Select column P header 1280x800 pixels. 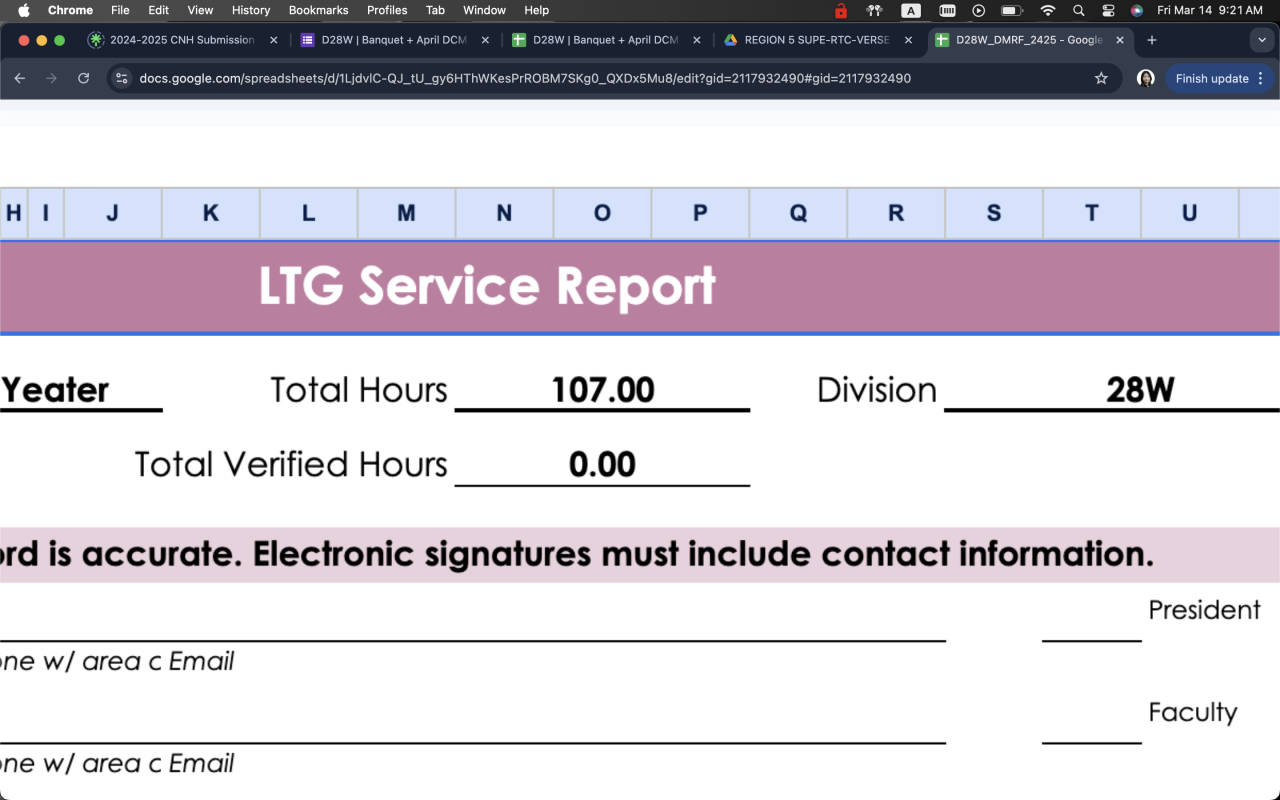click(x=700, y=213)
